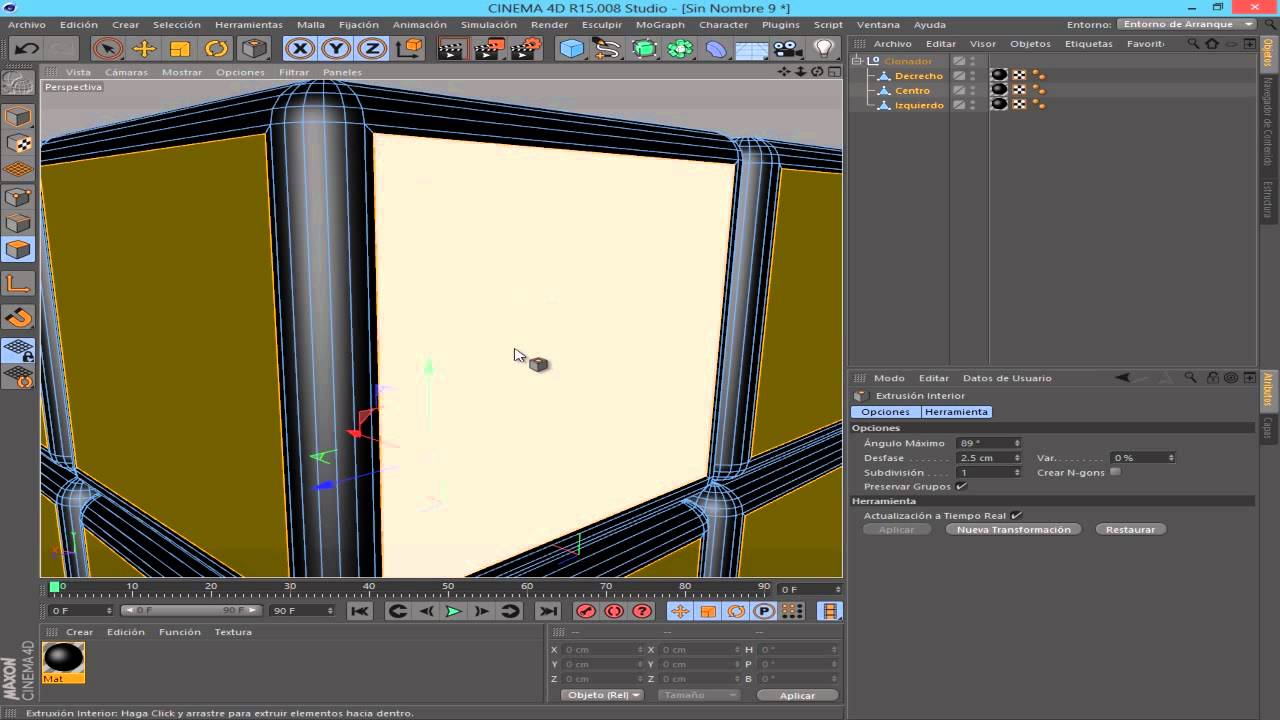Viewport: 1280px width, 720px height.
Task: Open the Textura menu in material manager
Action: click(x=233, y=632)
